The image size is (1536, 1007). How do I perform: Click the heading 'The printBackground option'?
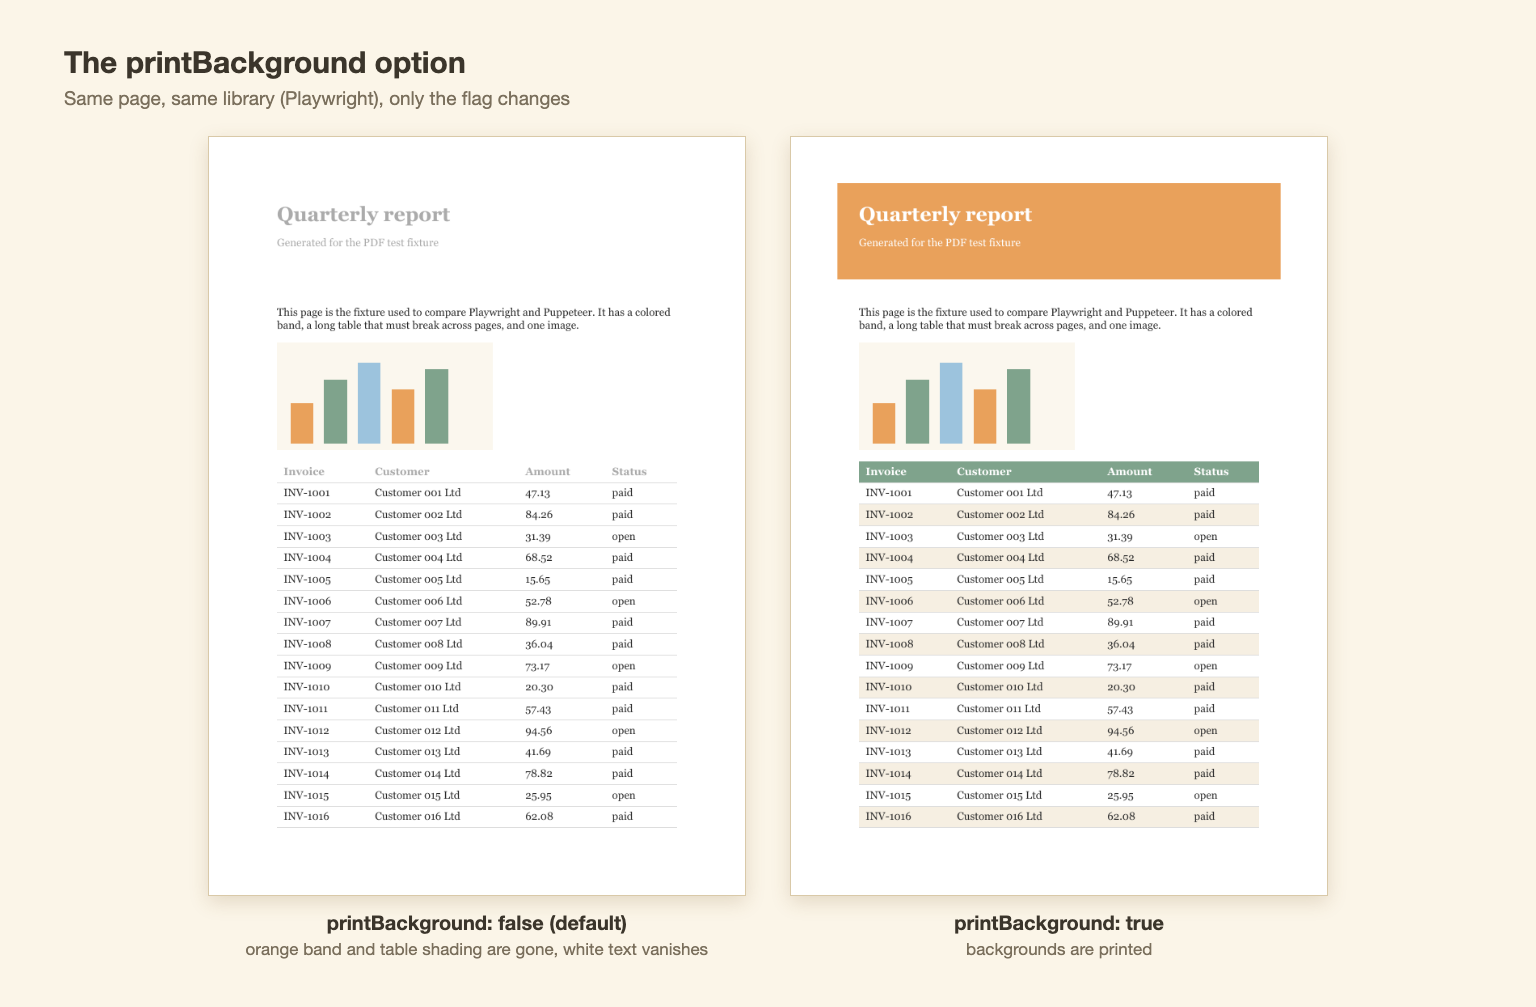tap(265, 63)
